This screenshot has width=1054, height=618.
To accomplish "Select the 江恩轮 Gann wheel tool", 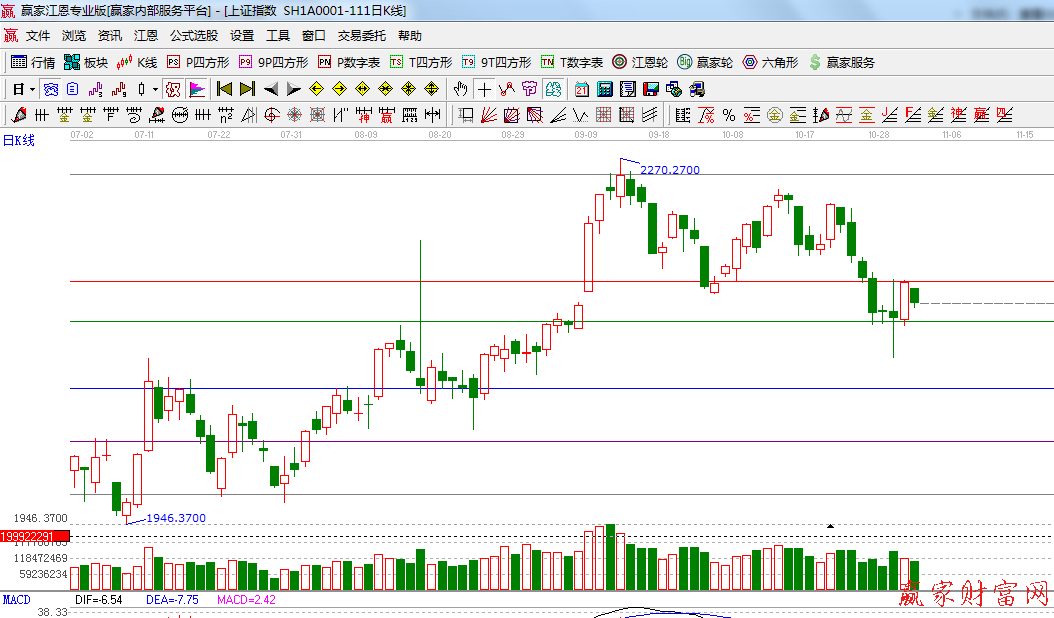I will point(640,62).
